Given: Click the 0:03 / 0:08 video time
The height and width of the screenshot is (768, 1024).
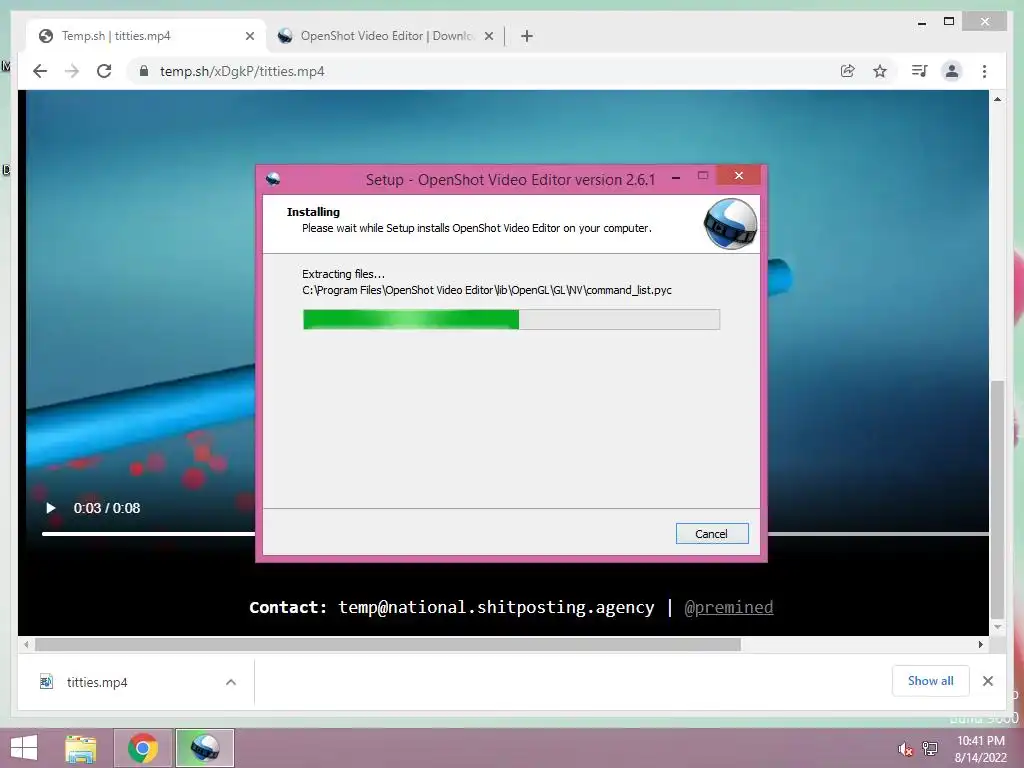Looking at the screenshot, I should click(x=106, y=508).
